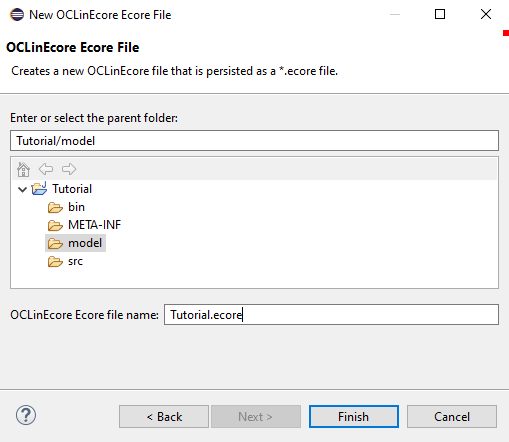Select the META-INF folder label
The image size is (509, 442).
[94, 225]
